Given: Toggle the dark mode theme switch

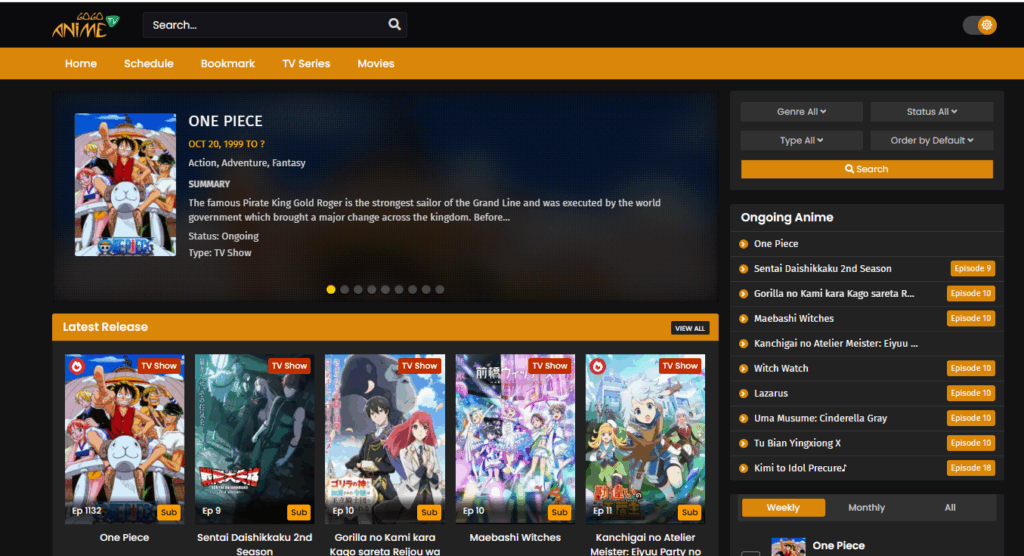Looking at the screenshot, I should [980, 25].
